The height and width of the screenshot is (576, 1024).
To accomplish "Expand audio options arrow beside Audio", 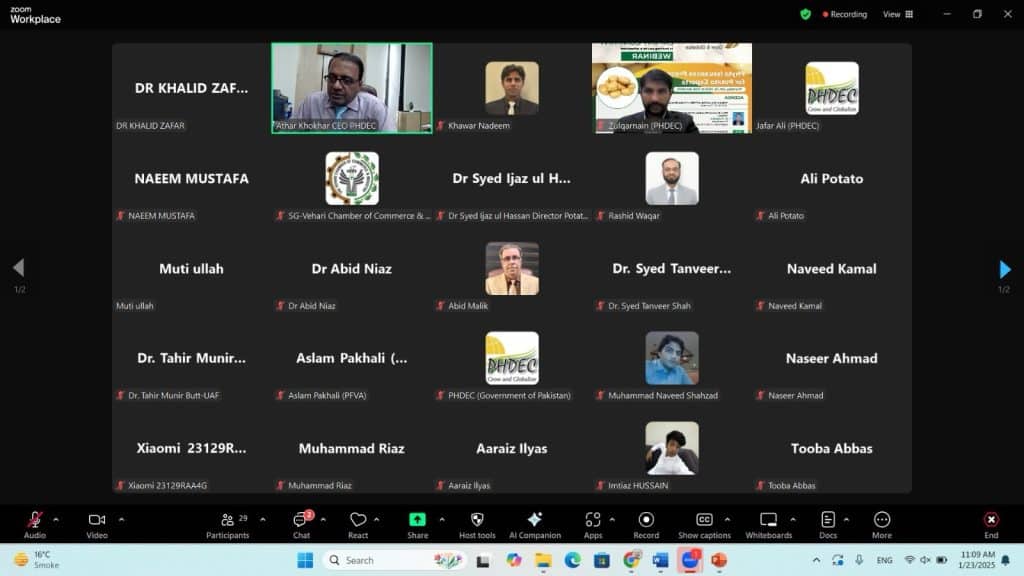I will (56, 519).
